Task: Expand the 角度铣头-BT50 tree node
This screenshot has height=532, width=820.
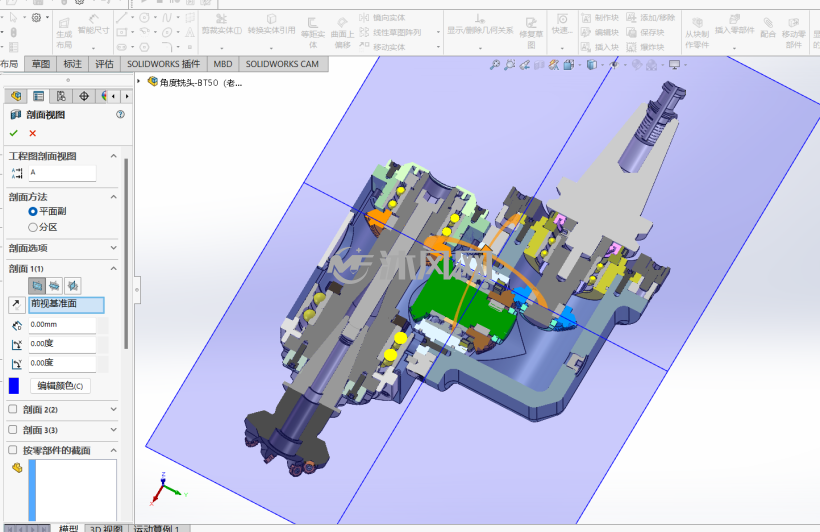Action: click(x=139, y=82)
